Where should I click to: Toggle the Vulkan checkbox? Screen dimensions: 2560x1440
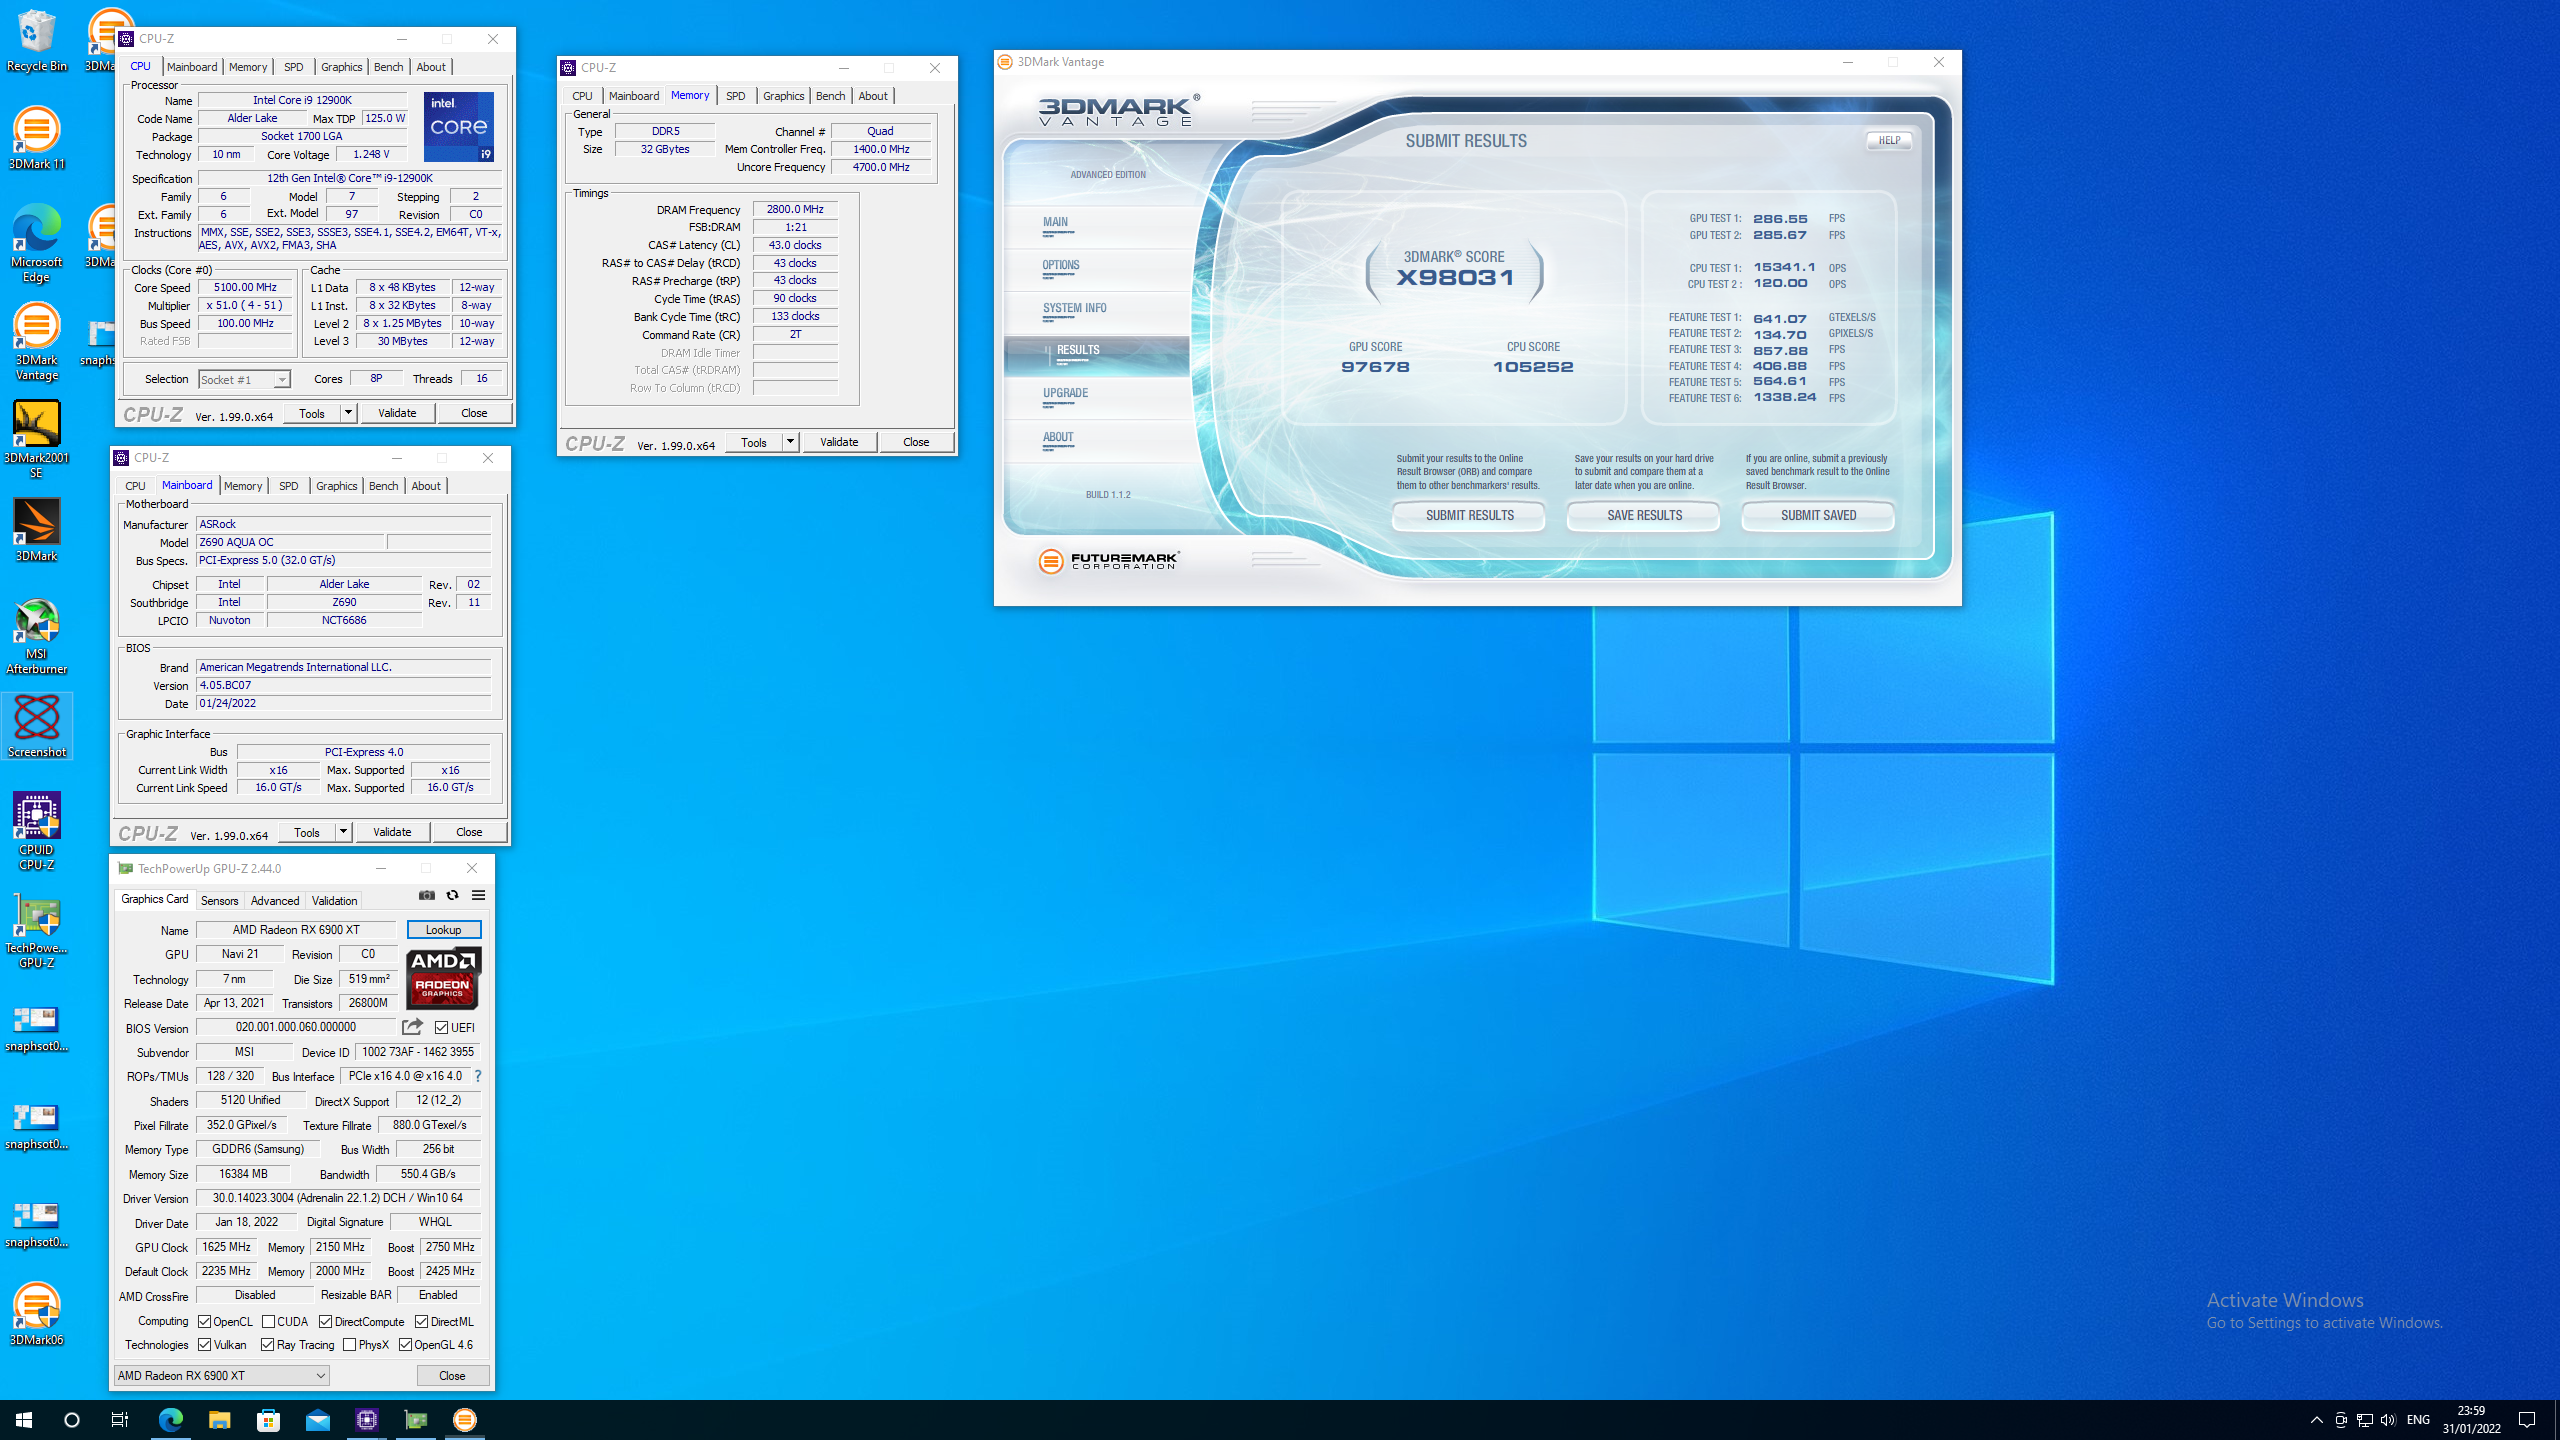point(204,1344)
